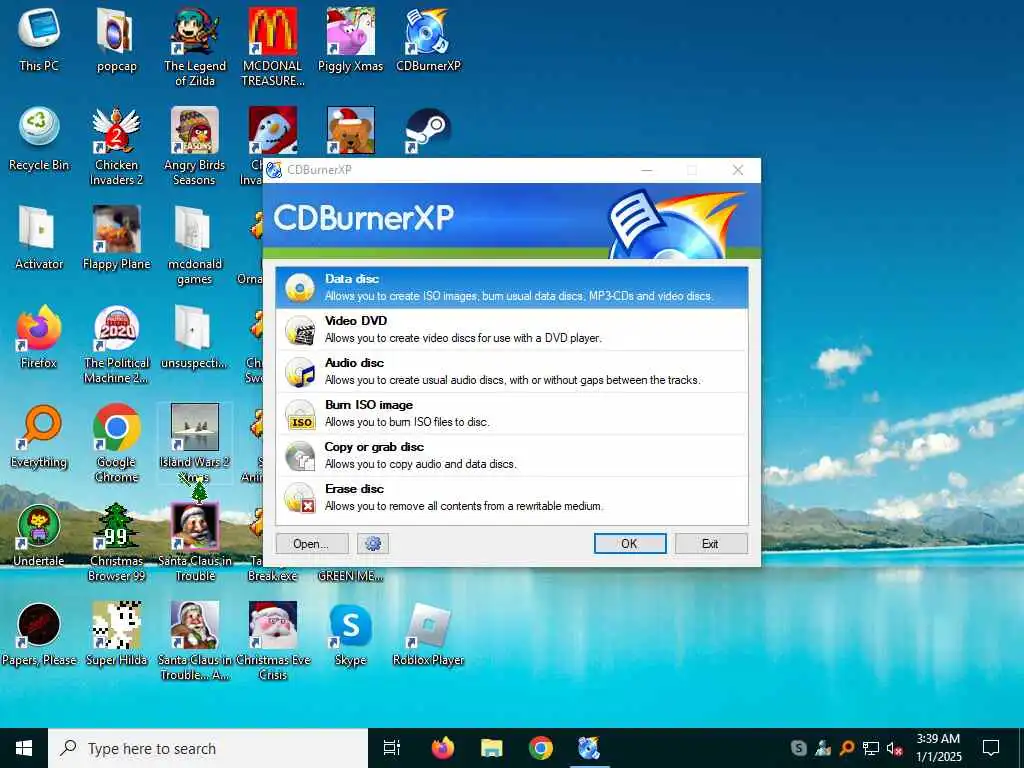Image resolution: width=1024 pixels, height=768 pixels.
Task: Select Island Wars 2 Xmas shortcut
Action: click(x=195, y=443)
